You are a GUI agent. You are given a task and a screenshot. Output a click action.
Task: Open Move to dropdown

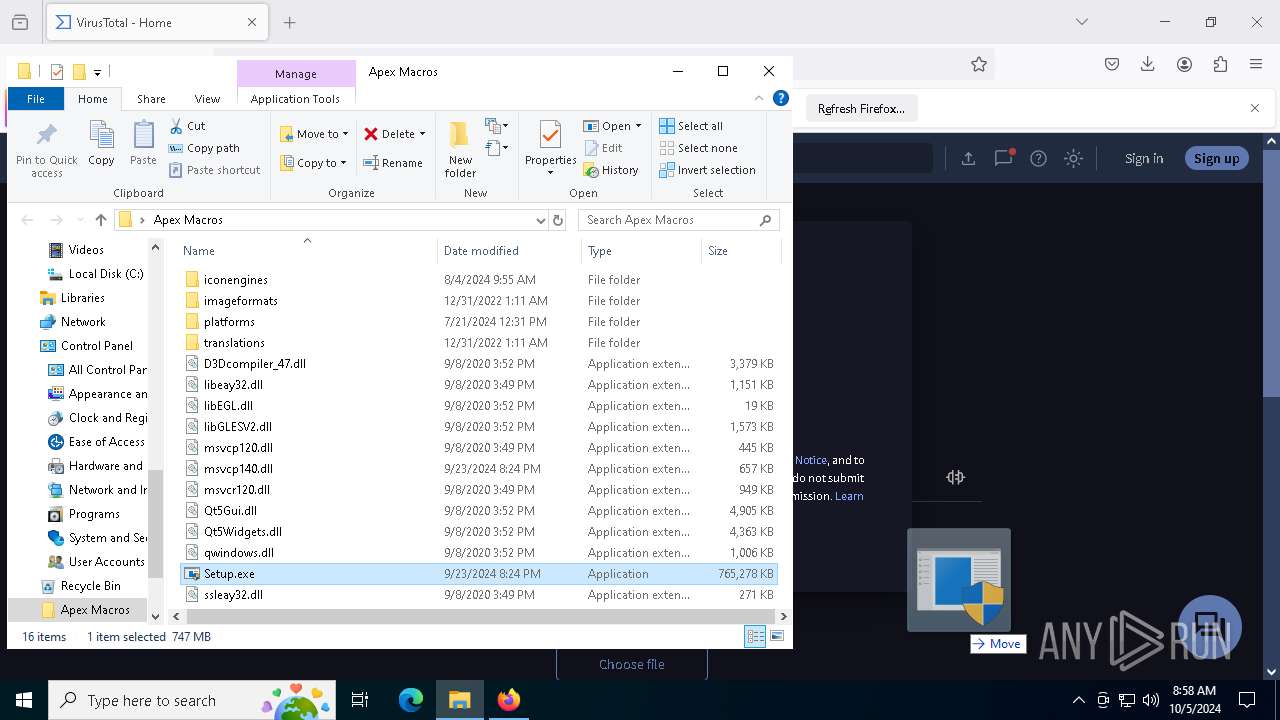coord(314,134)
